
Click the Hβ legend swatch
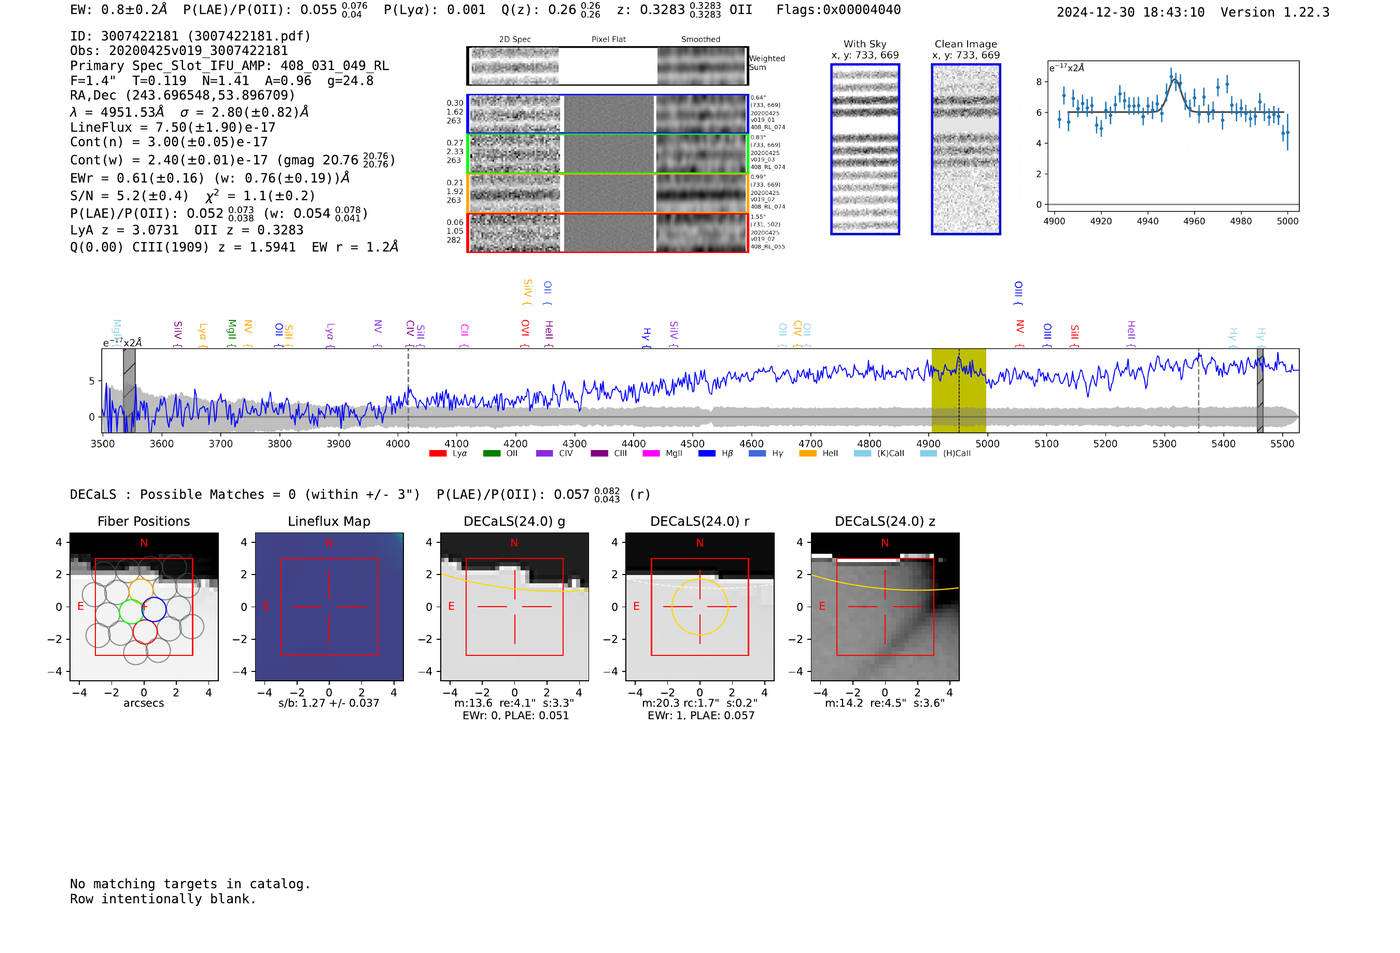coord(706,454)
